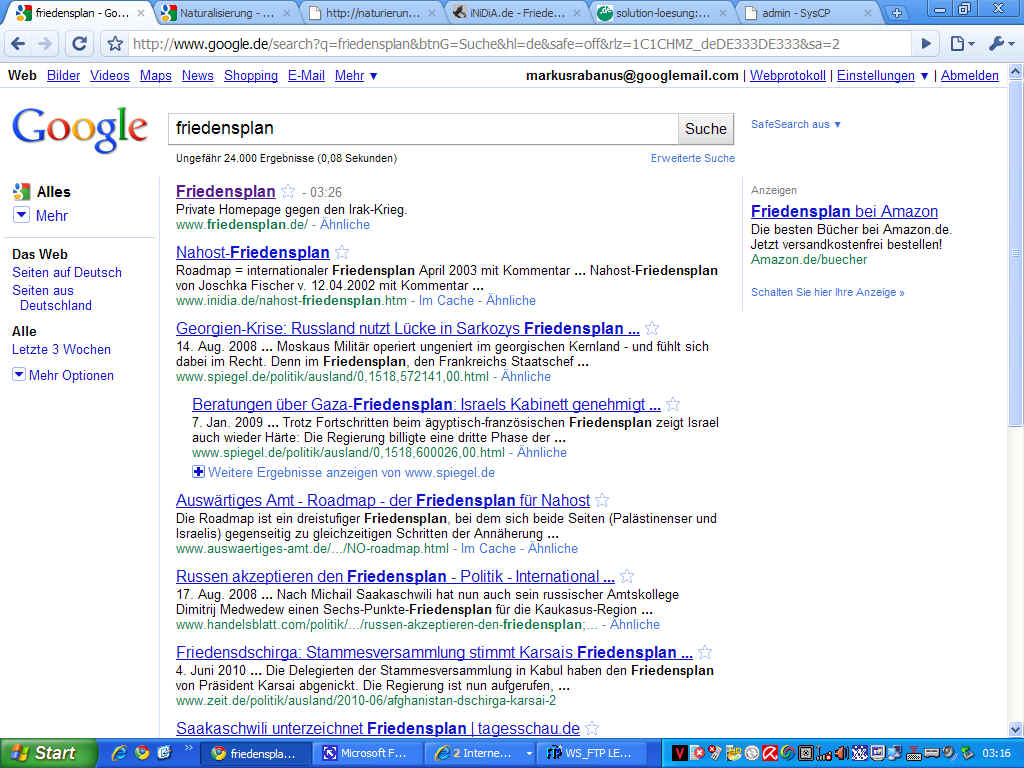Viewport: 1024px width, 768px height.
Task: Open E-Mail from top navigation
Action: (x=306, y=76)
